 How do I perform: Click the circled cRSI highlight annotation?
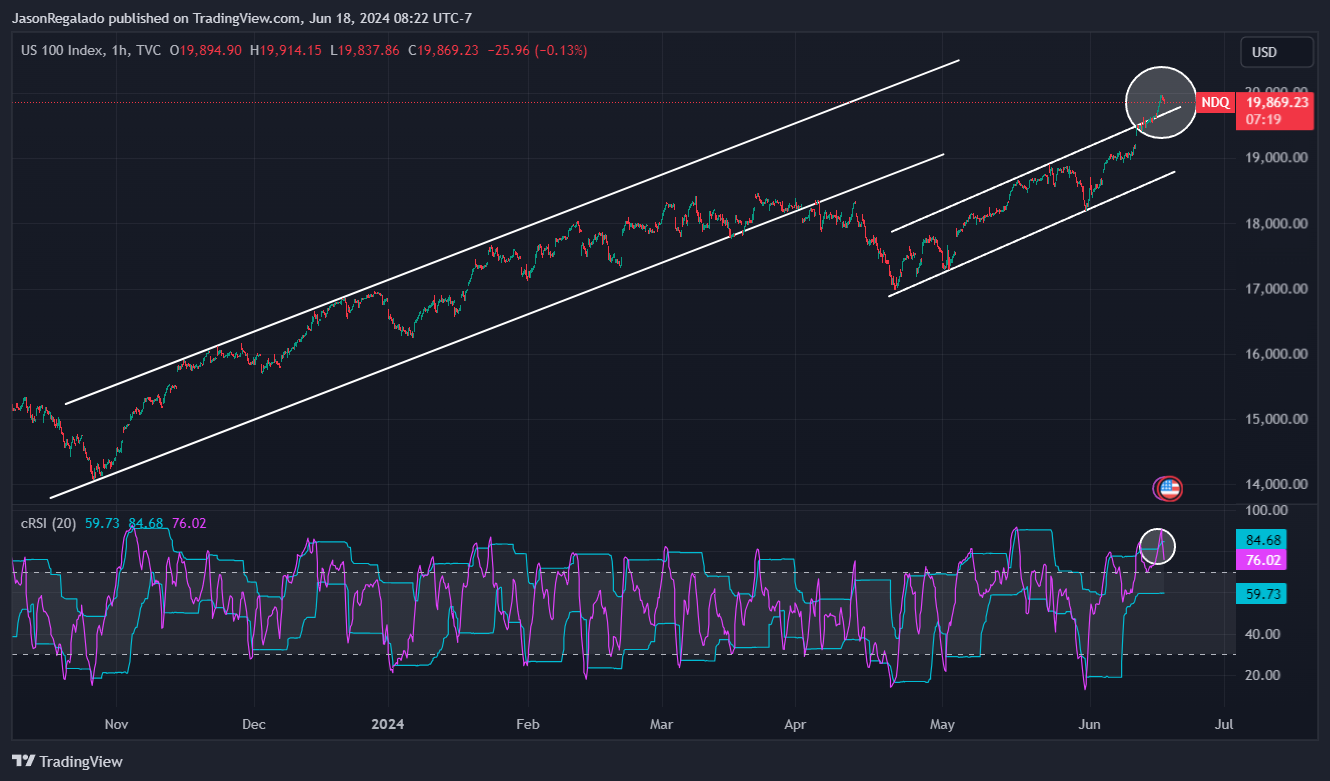1157,546
